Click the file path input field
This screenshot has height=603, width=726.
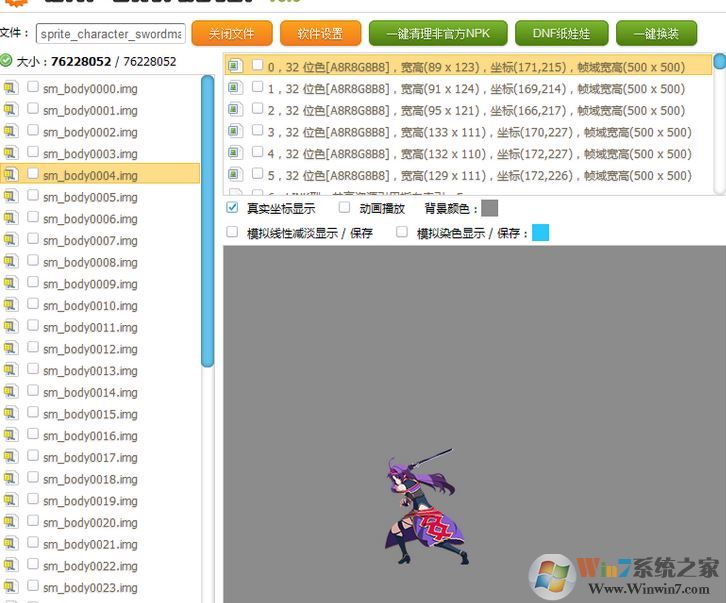(x=110, y=34)
